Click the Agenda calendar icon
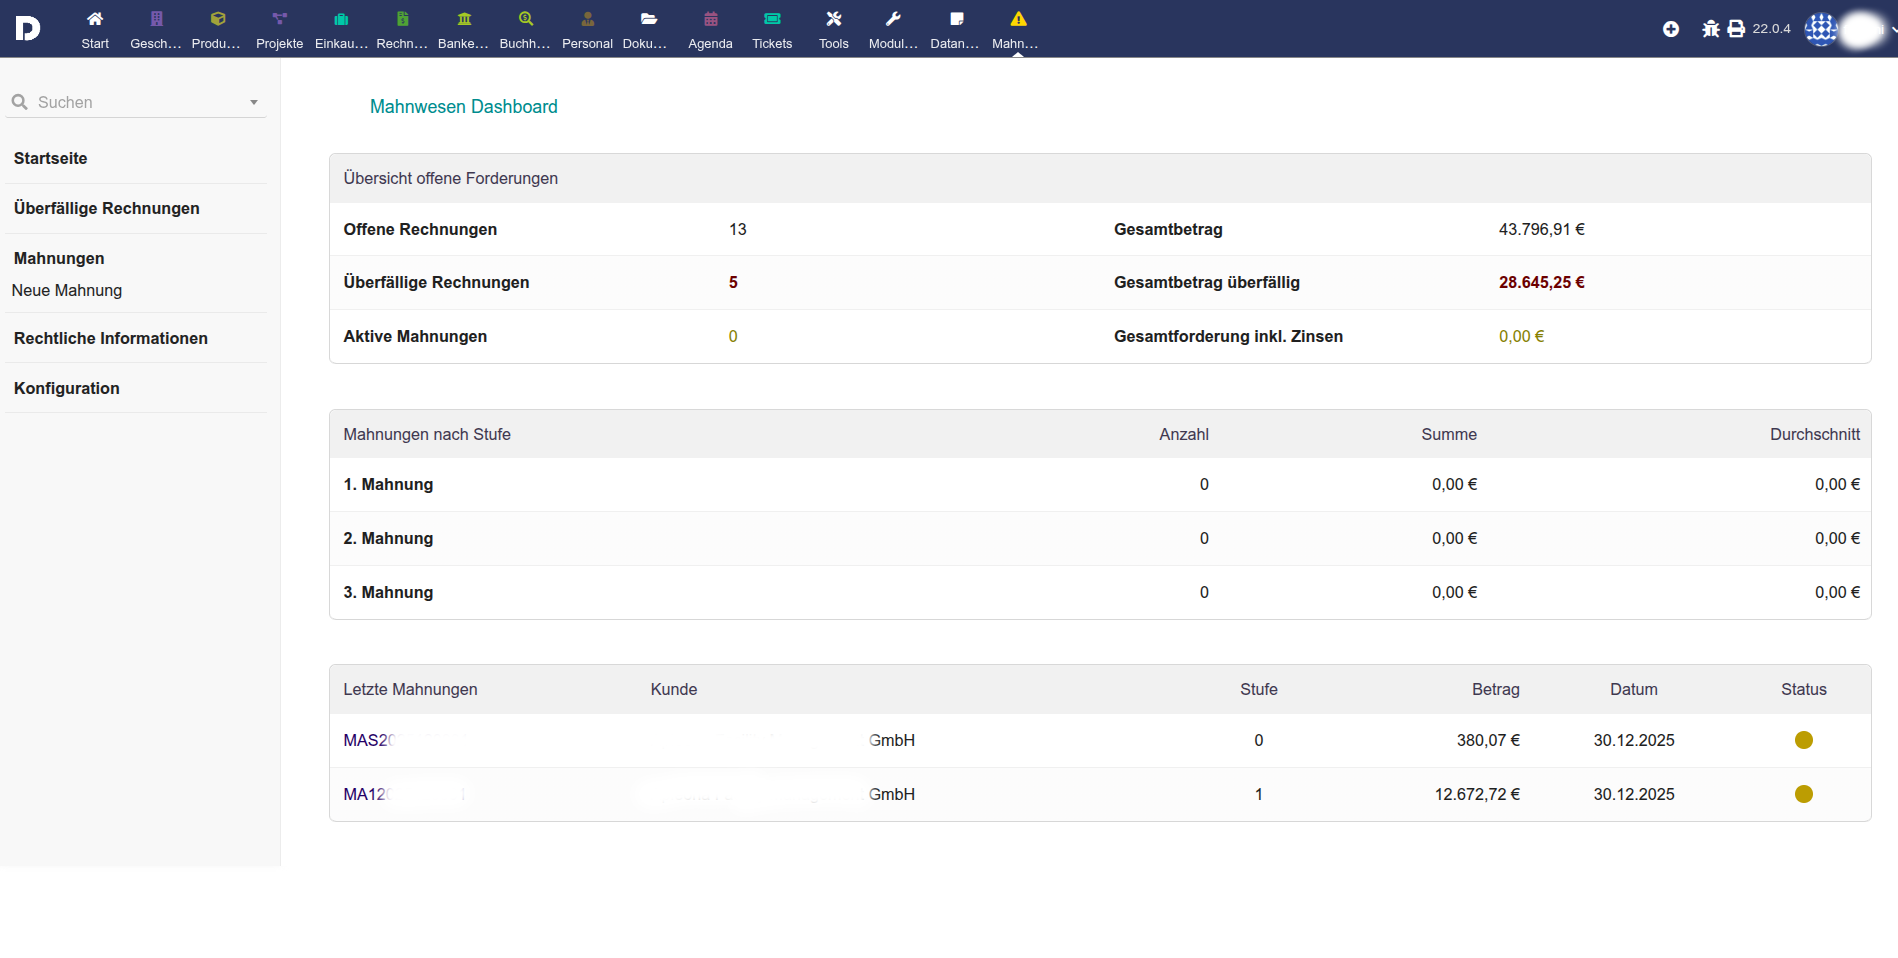 (x=710, y=20)
